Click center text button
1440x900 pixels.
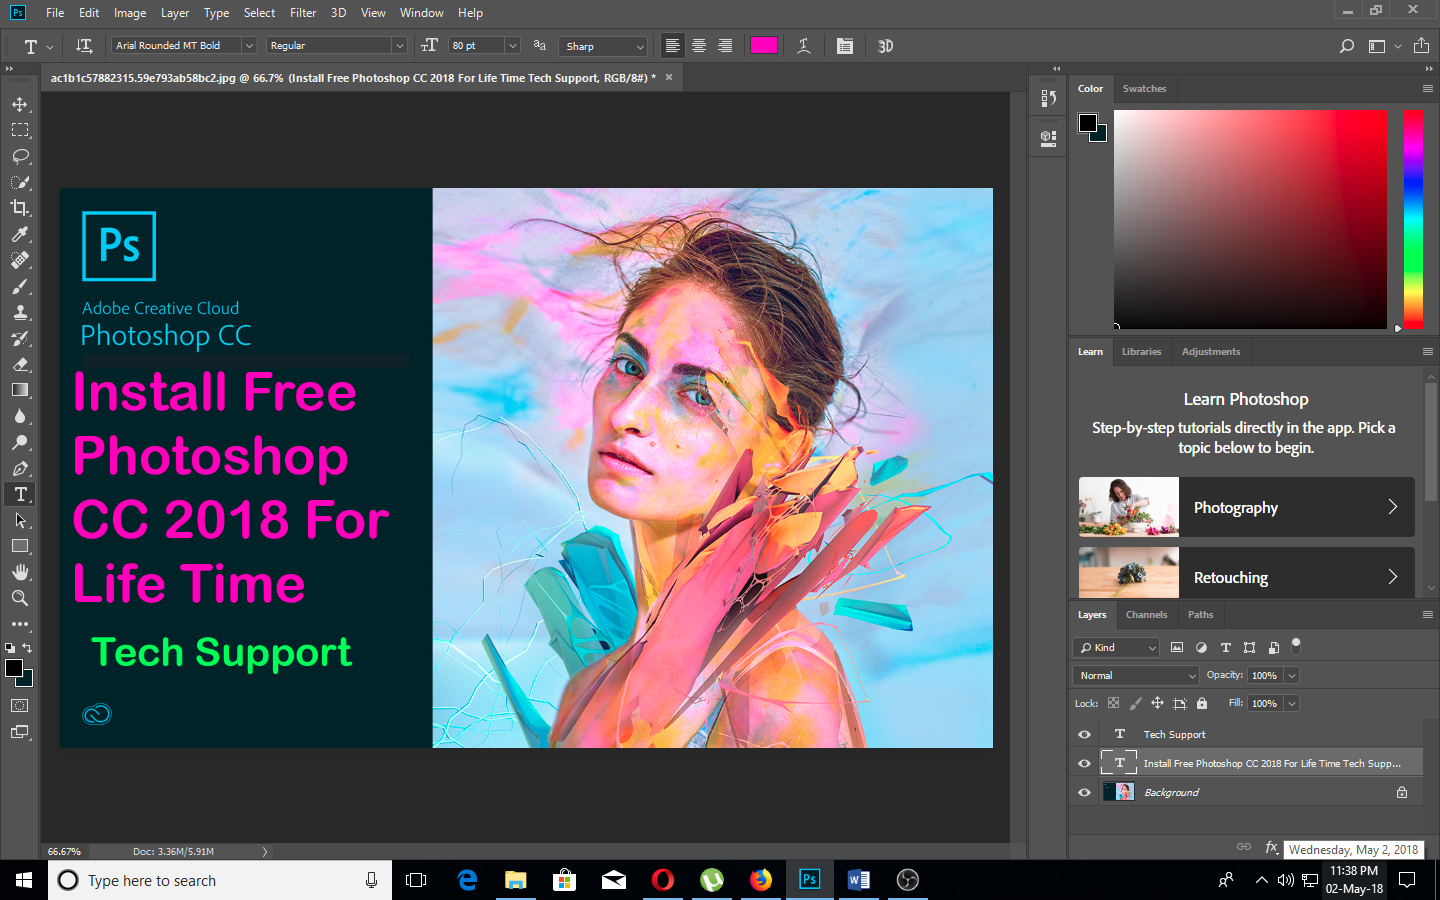tap(699, 46)
